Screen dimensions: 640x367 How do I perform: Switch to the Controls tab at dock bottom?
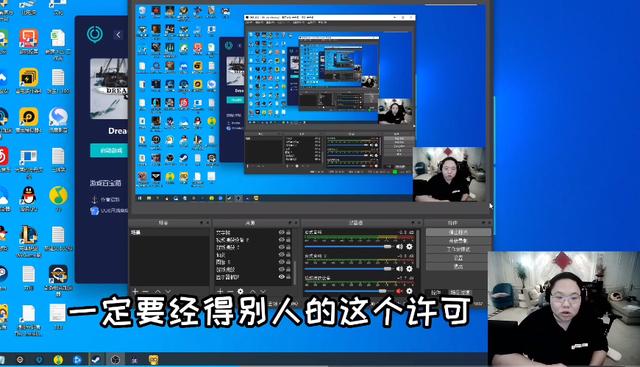click(436, 292)
